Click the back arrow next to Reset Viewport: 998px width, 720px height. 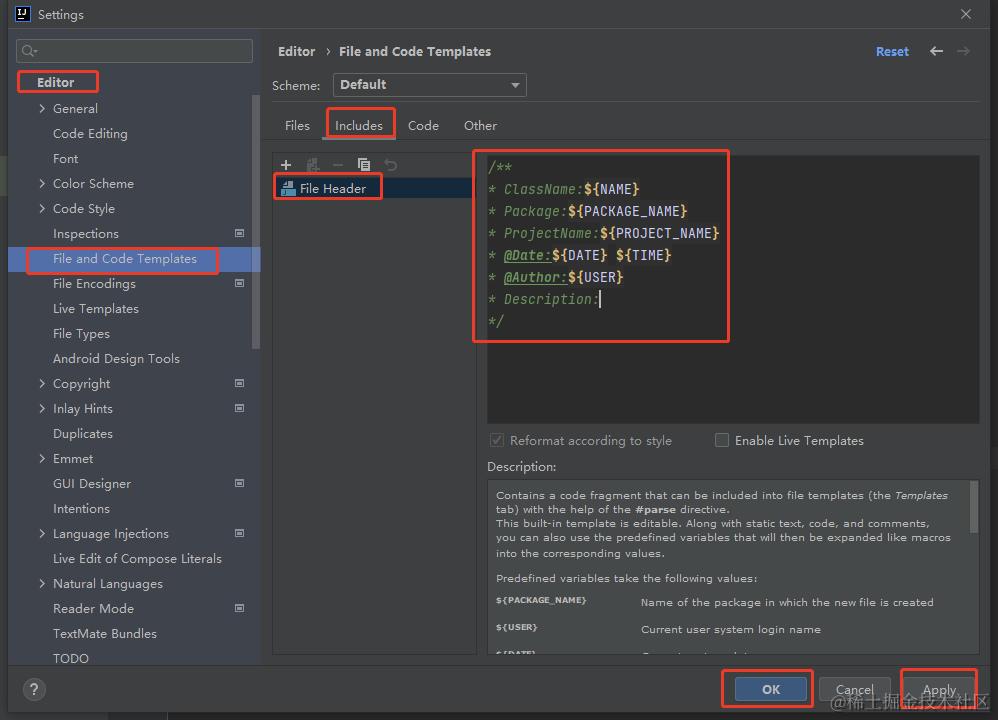[x=936, y=51]
